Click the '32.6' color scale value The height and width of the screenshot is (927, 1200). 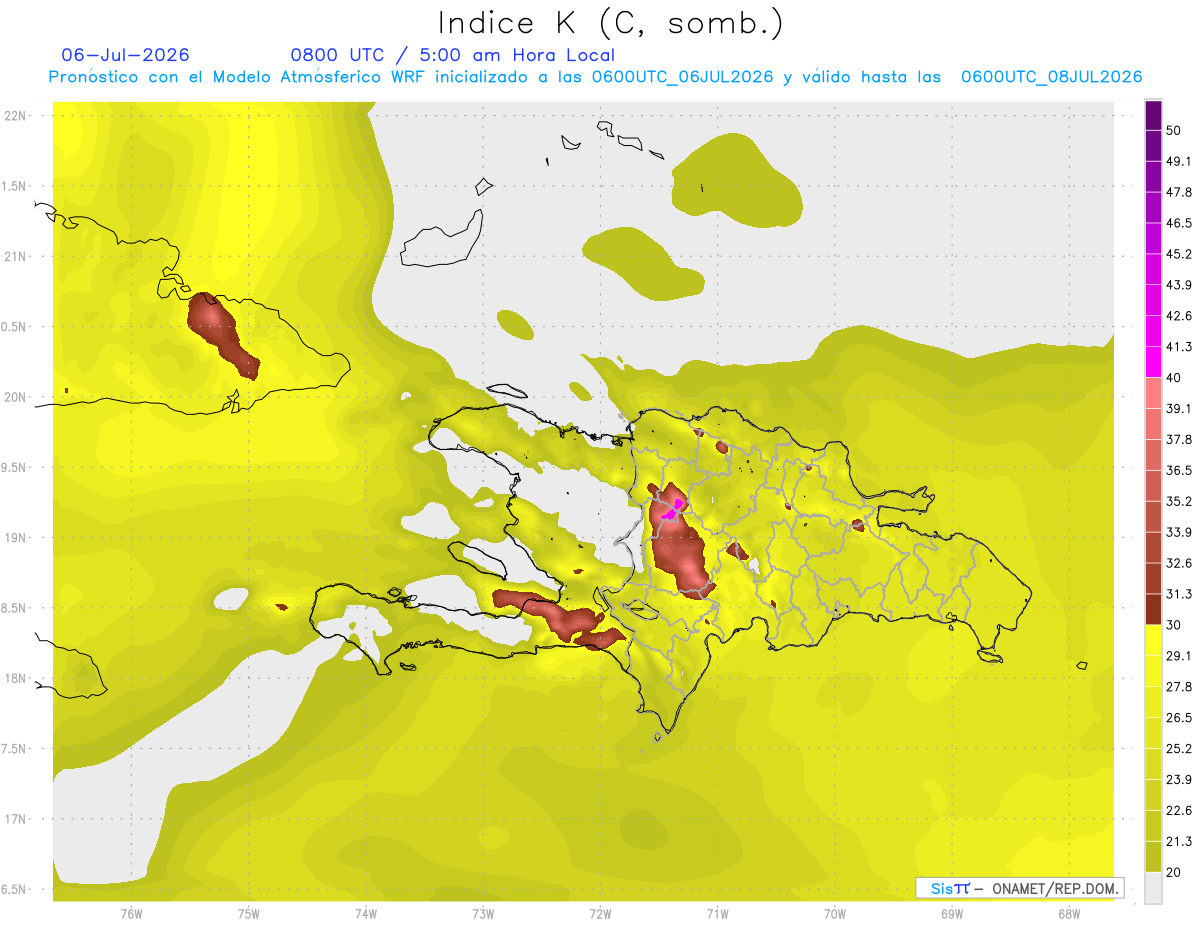[1179, 563]
